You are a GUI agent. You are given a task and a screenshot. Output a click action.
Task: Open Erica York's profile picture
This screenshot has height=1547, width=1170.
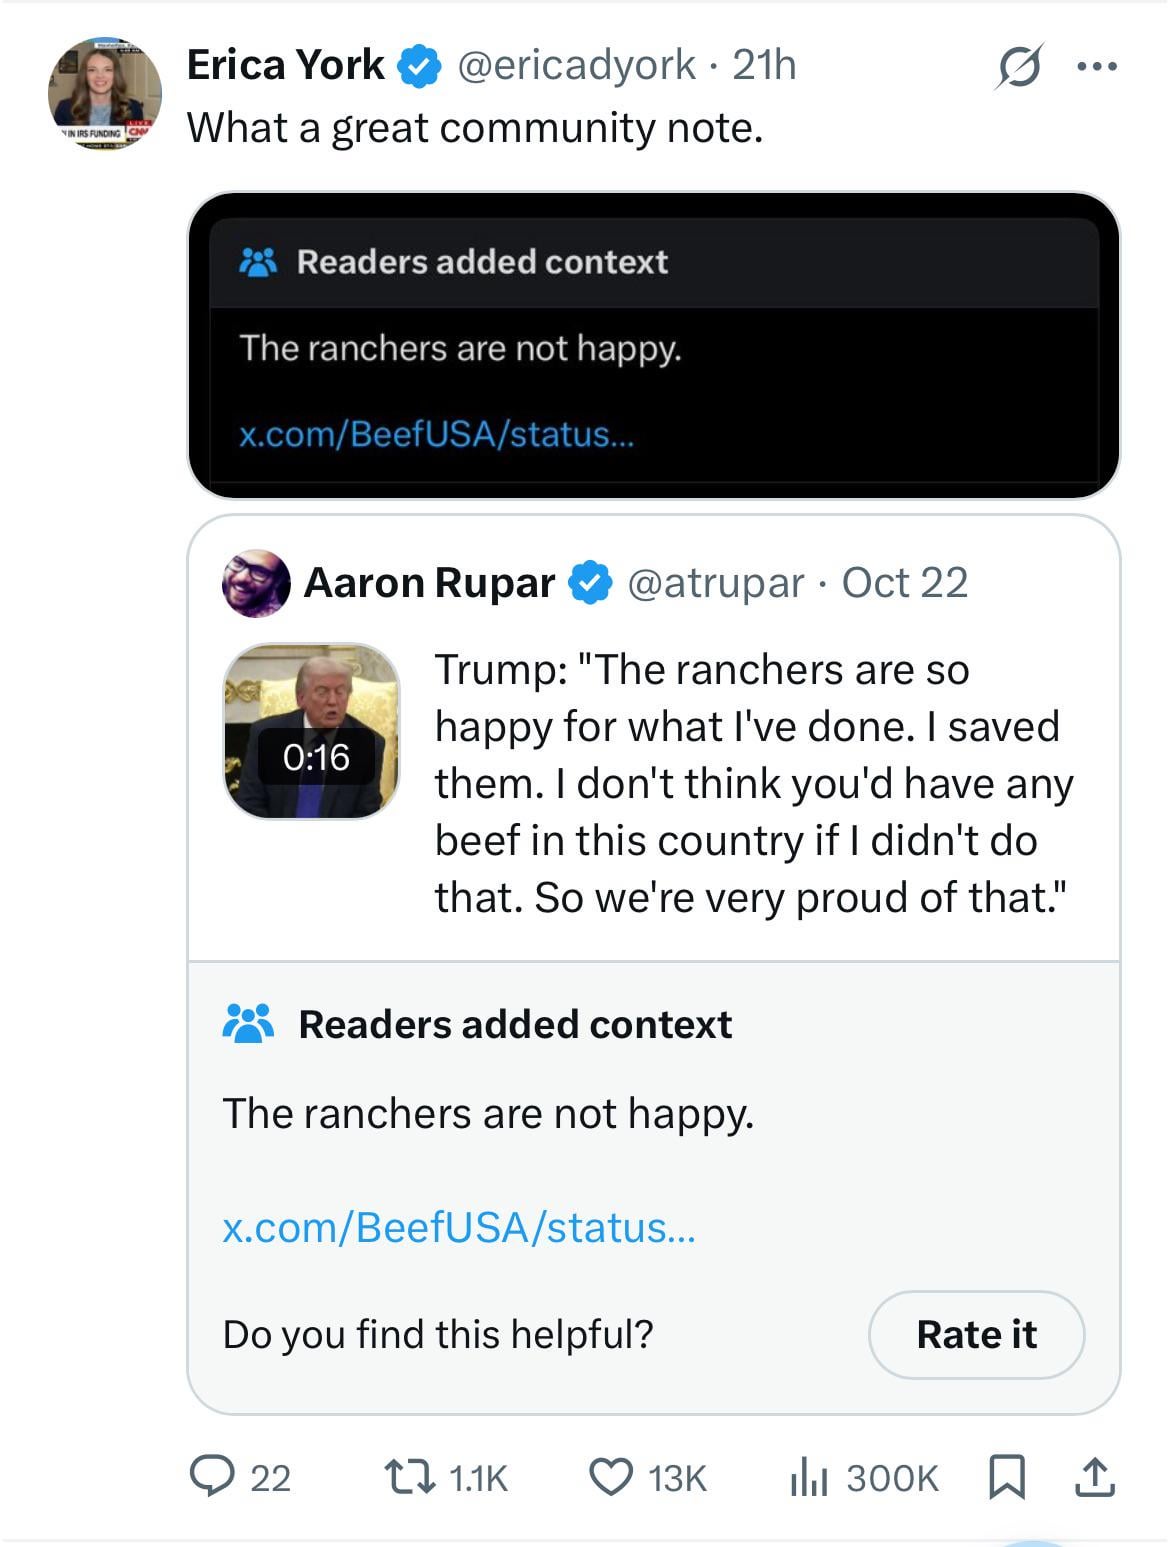(x=104, y=94)
